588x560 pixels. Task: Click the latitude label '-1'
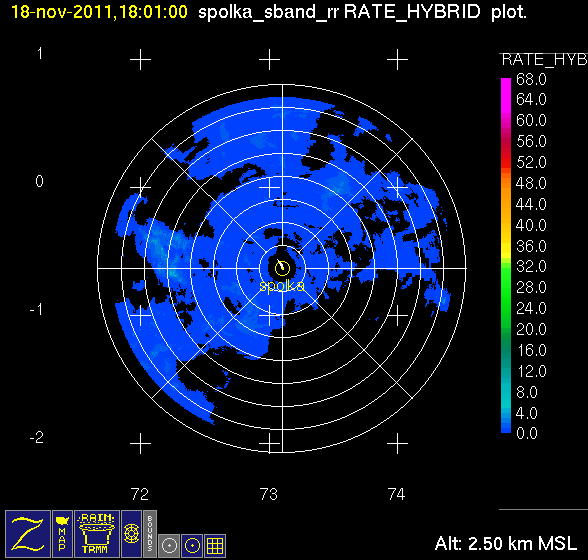pos(36,310)
